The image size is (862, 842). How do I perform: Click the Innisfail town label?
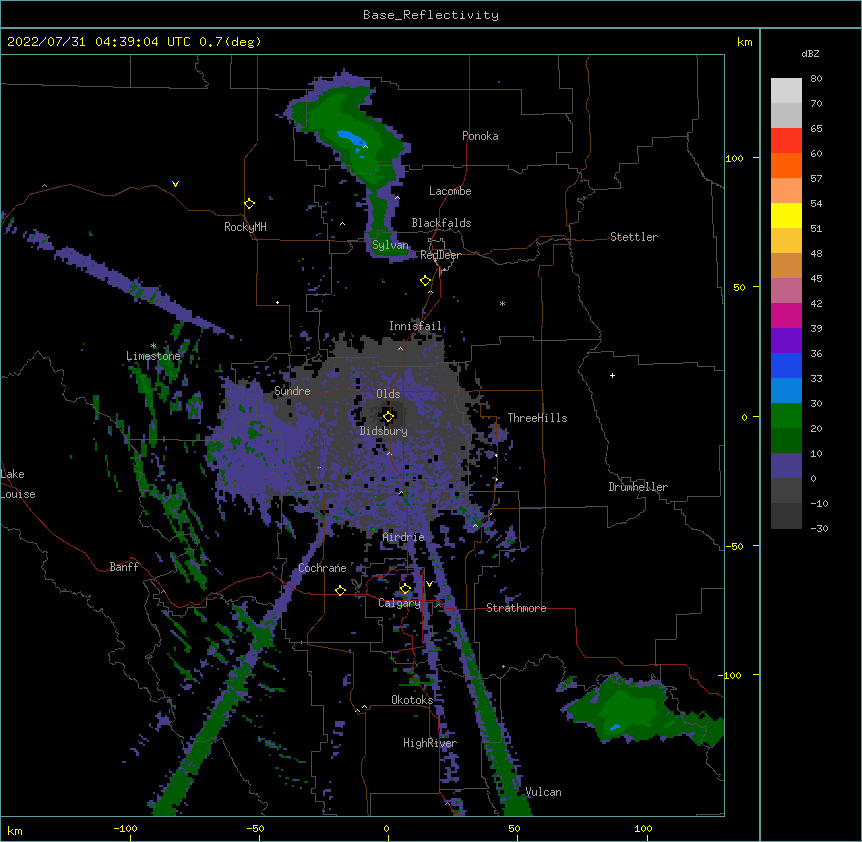tap(415, 326)
